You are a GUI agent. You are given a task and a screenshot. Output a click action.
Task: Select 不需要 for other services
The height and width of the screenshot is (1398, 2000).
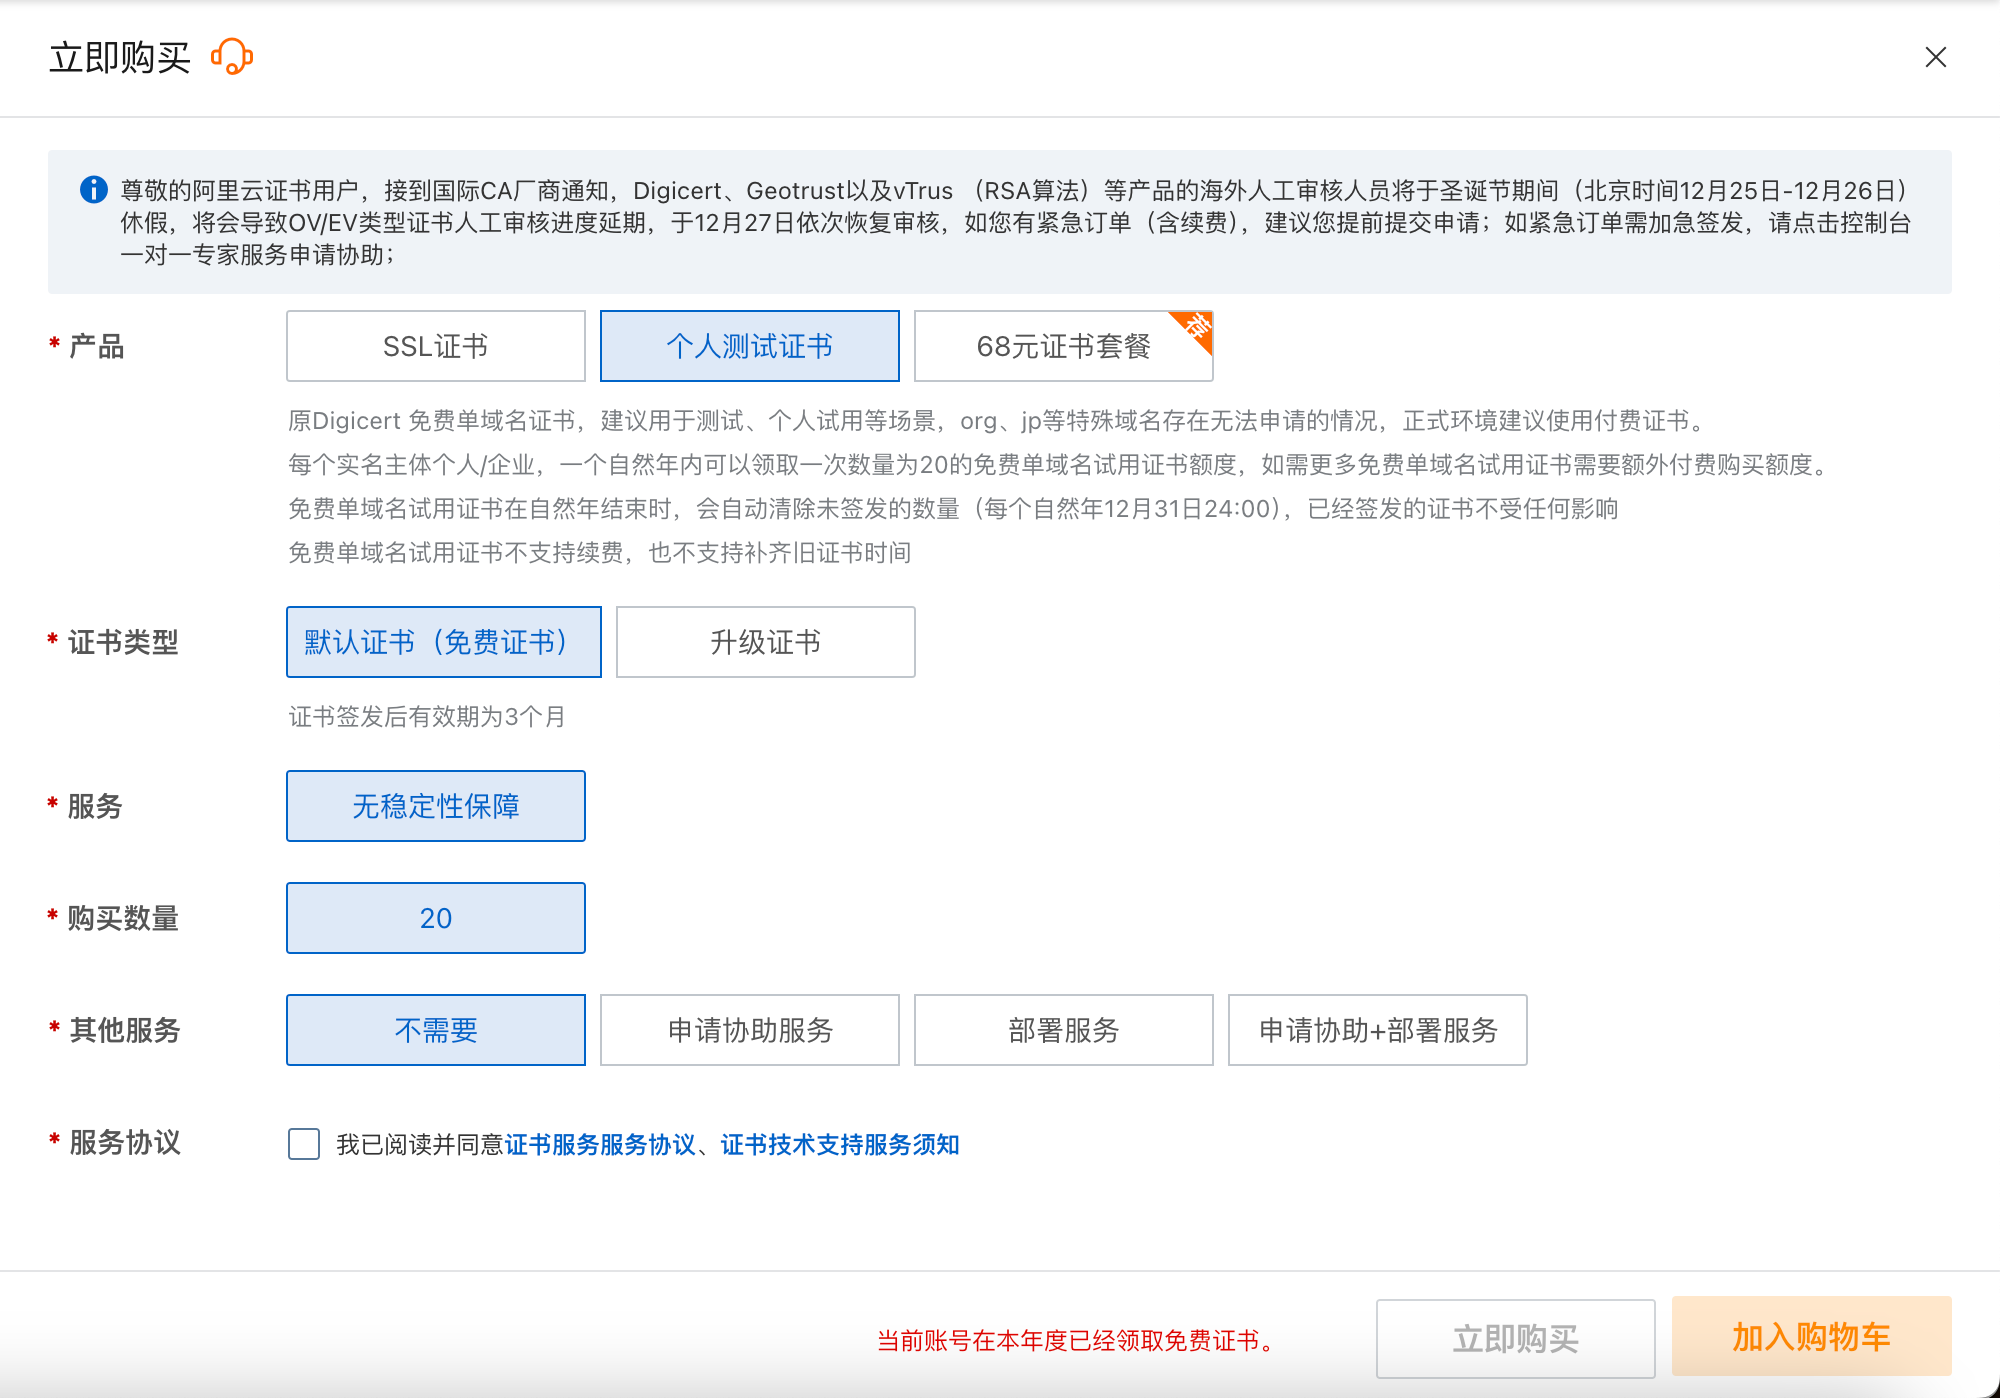click(x=435, y=1030)
